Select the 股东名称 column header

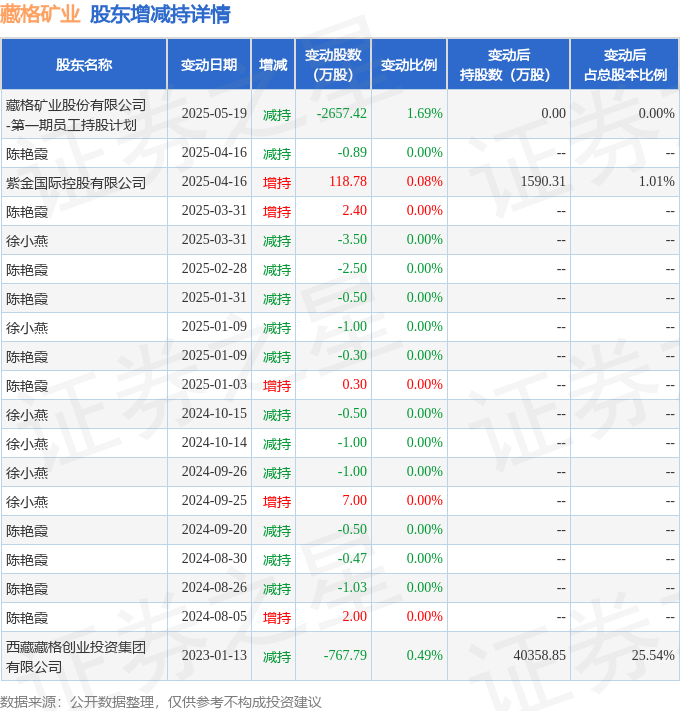(84, 65)
